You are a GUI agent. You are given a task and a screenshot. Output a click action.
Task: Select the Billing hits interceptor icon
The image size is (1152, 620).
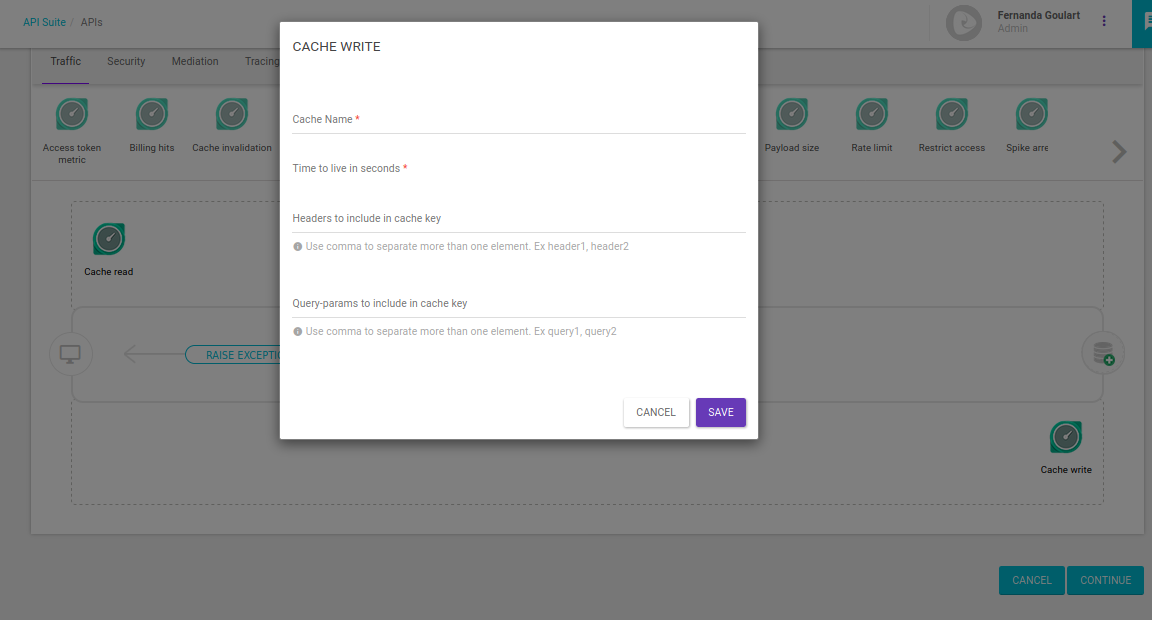[x=152, y=115]
